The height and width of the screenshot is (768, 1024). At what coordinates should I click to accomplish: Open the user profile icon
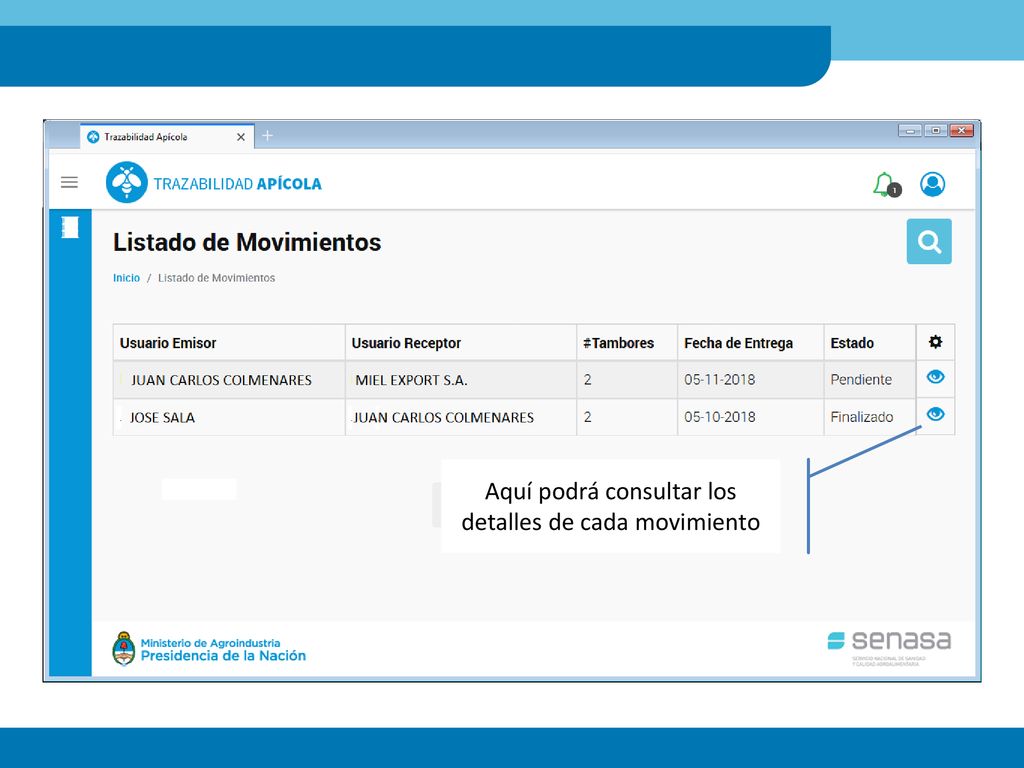click(933, 184)
